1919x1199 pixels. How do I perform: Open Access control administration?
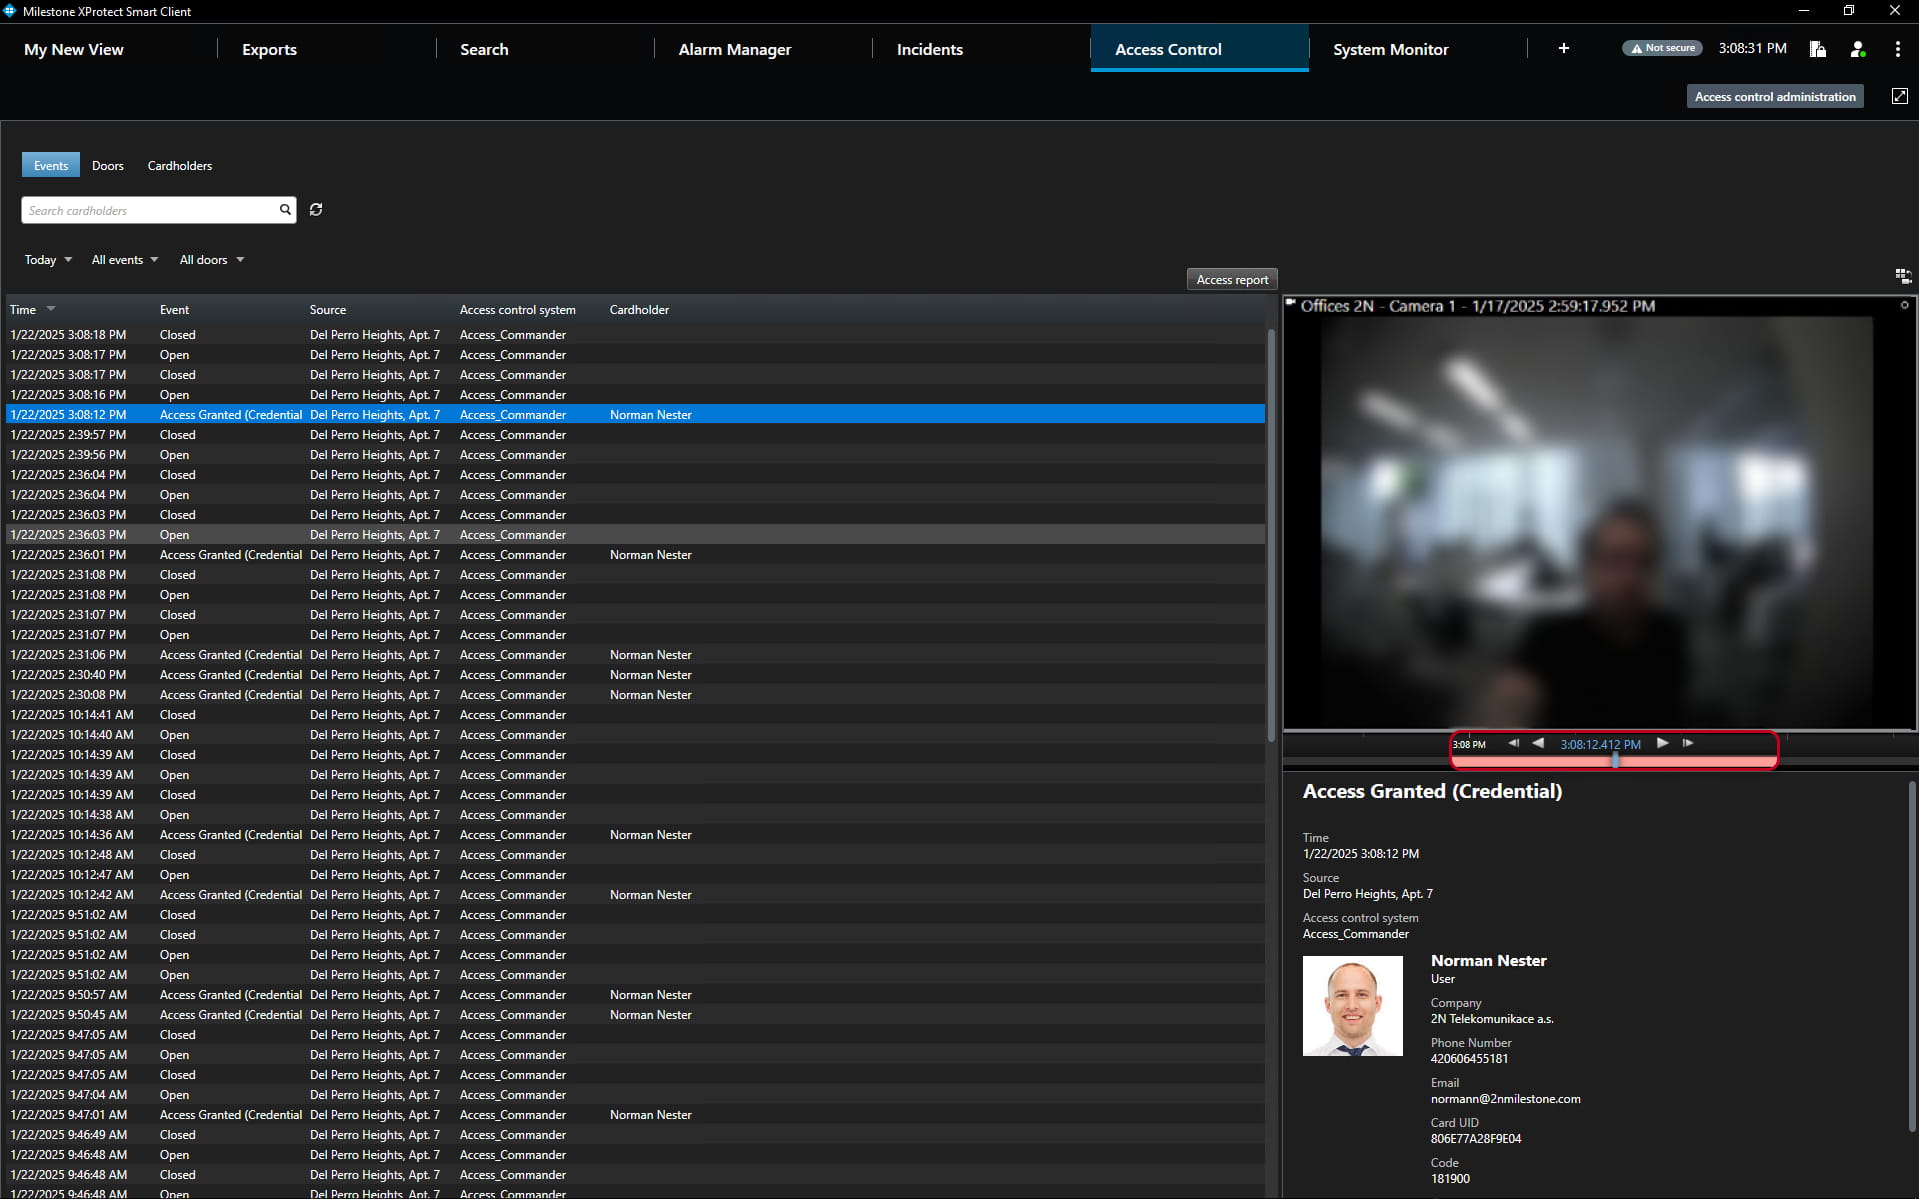point(1775,97)
